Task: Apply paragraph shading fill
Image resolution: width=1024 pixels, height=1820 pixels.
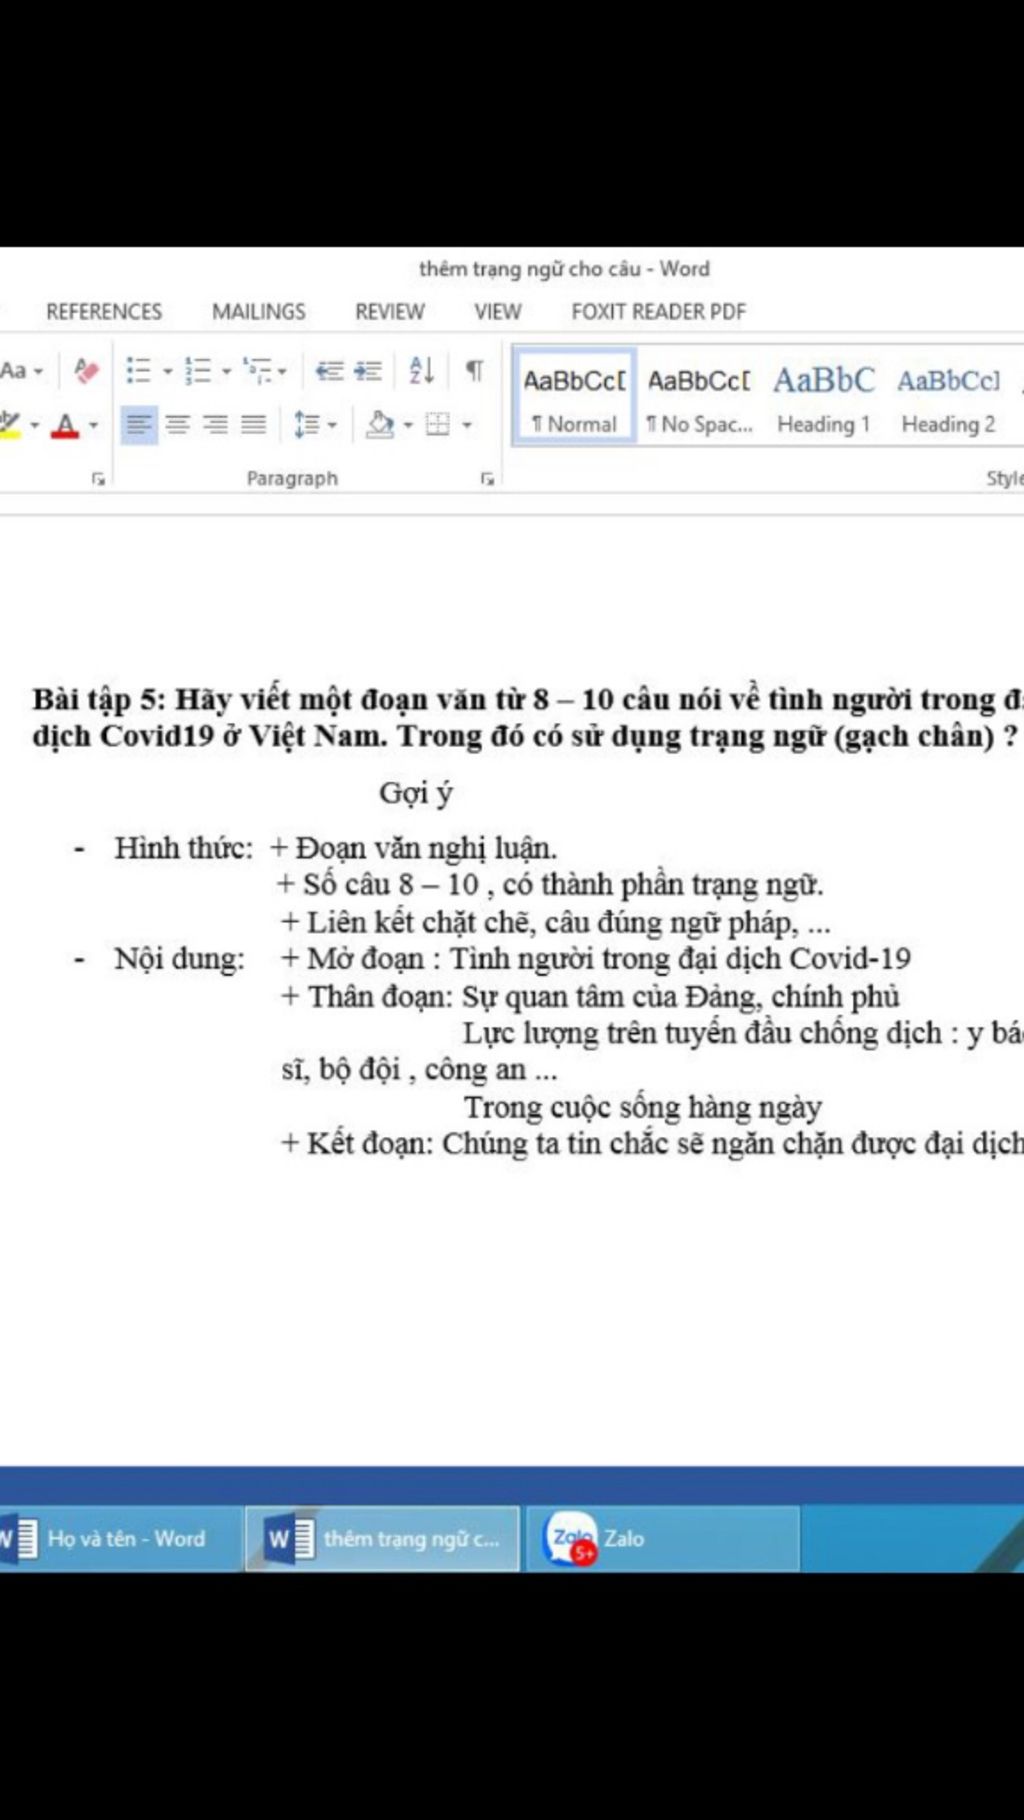Action: 380,425
